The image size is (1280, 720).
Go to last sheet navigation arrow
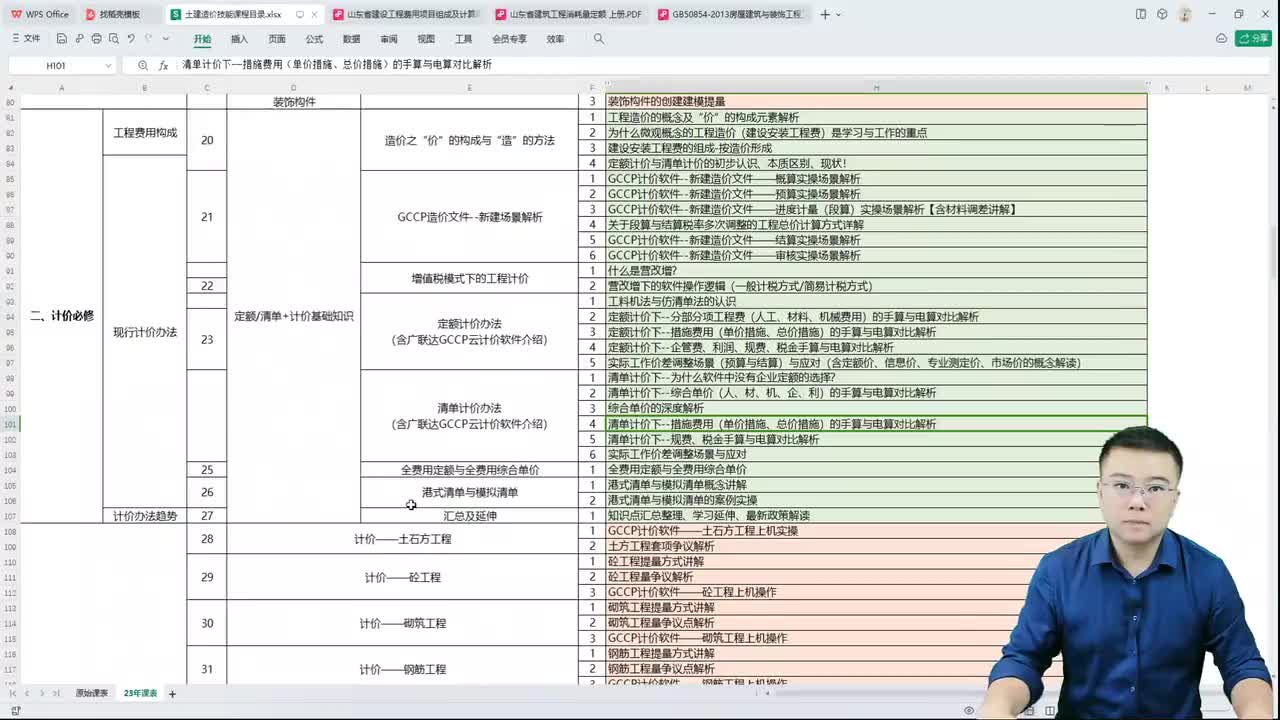[55, 693]
